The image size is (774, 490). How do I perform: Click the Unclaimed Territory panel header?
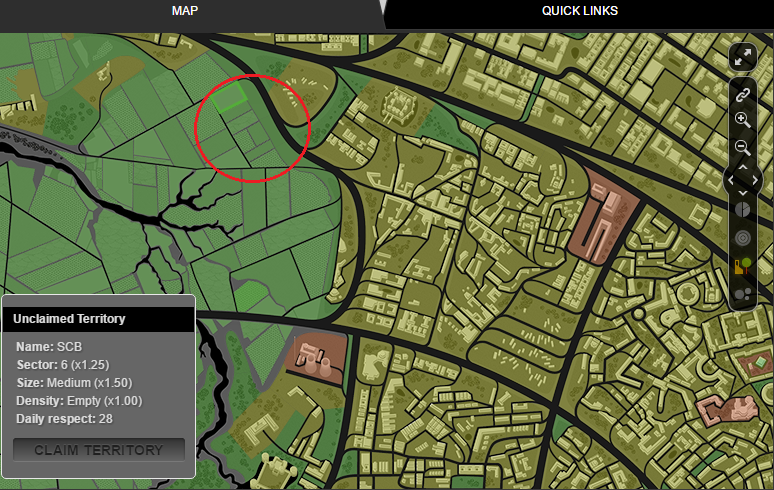[x=99, y=319]
